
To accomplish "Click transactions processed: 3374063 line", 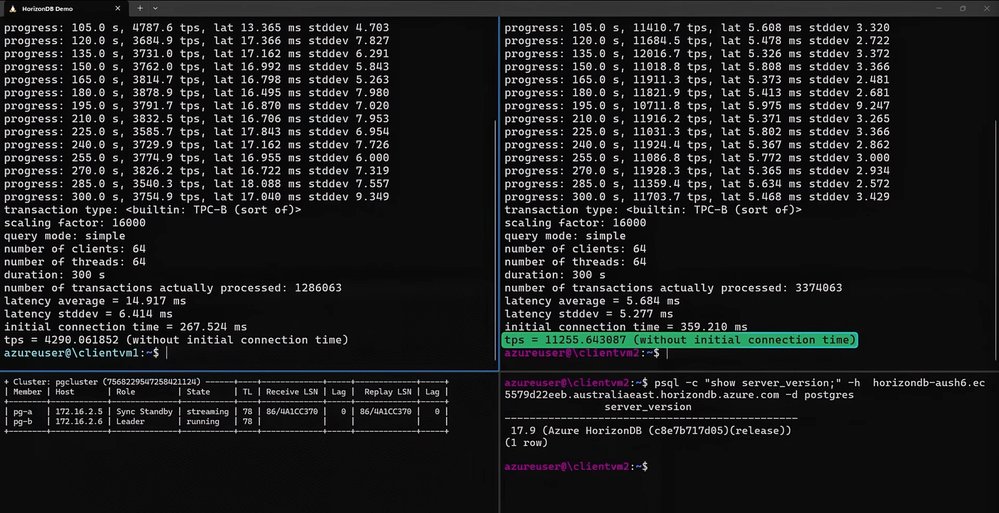I will [x=673, y=288].
